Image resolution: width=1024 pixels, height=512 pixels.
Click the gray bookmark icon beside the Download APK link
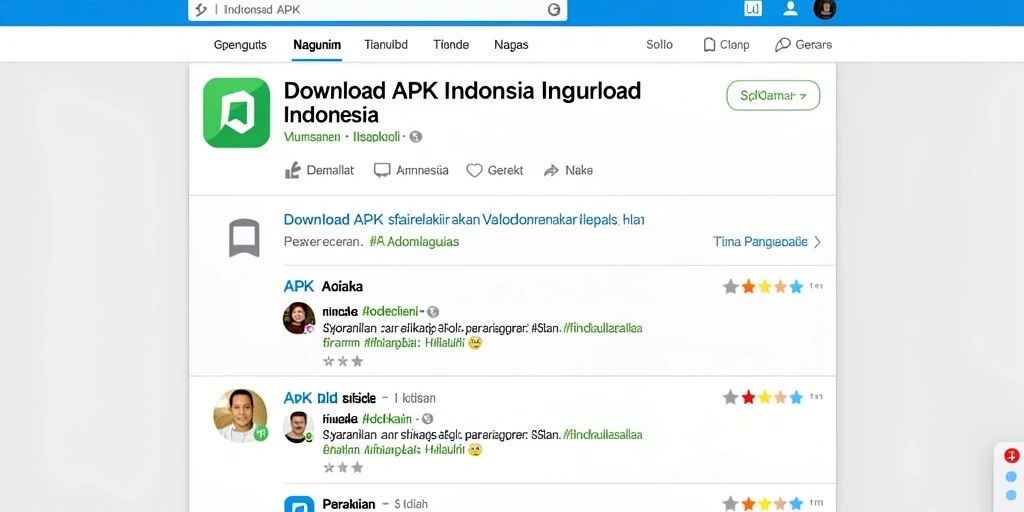pos(244,238)
